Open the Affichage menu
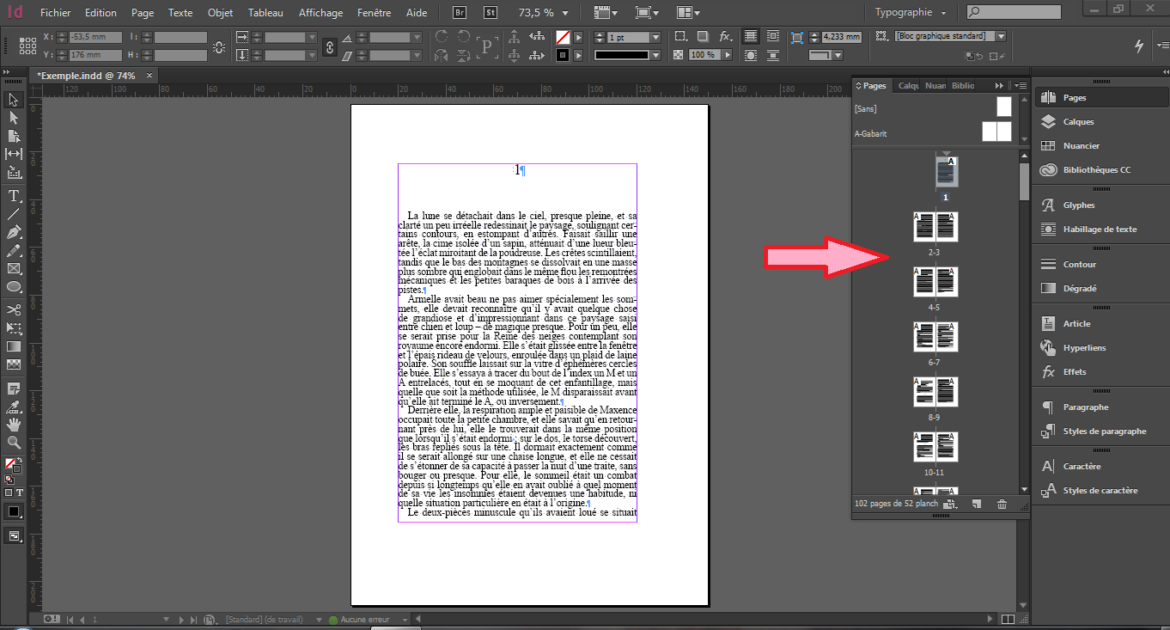The height and width of the screenshot is (630, 1170). coord(319,13)
